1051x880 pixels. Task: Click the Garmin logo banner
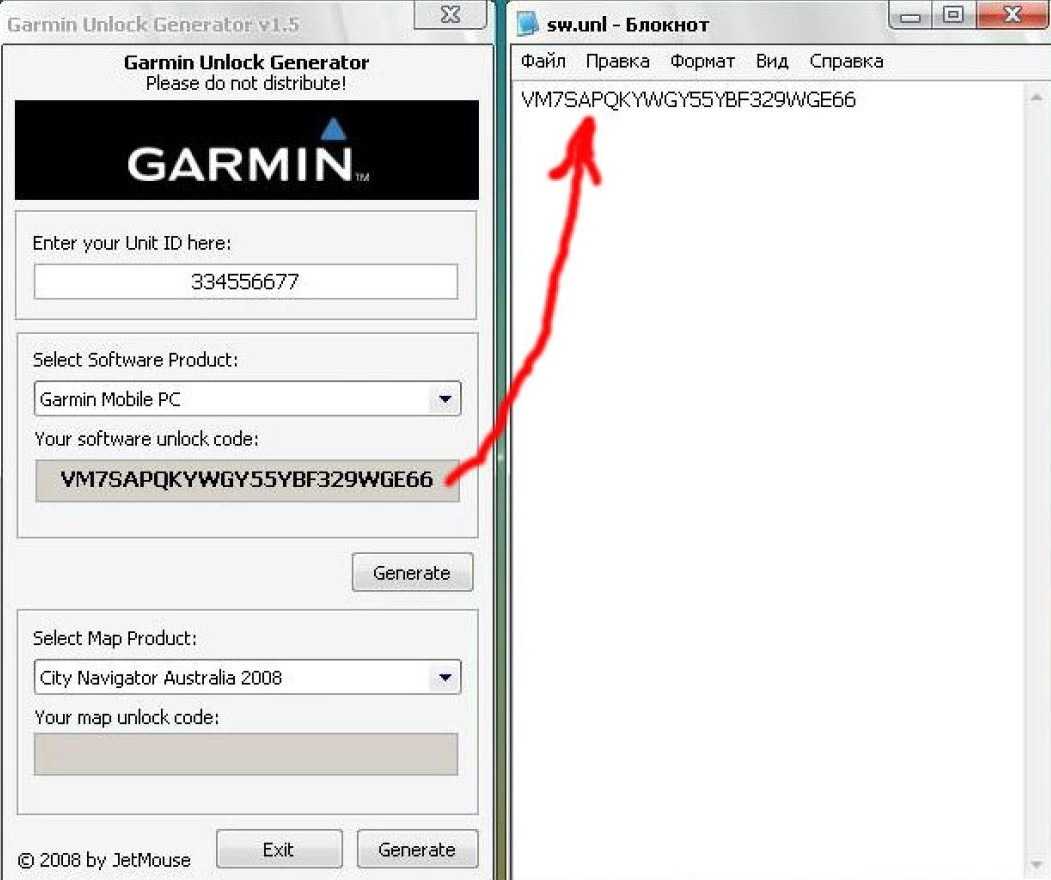pyautogui.click(x=247, y=150)
